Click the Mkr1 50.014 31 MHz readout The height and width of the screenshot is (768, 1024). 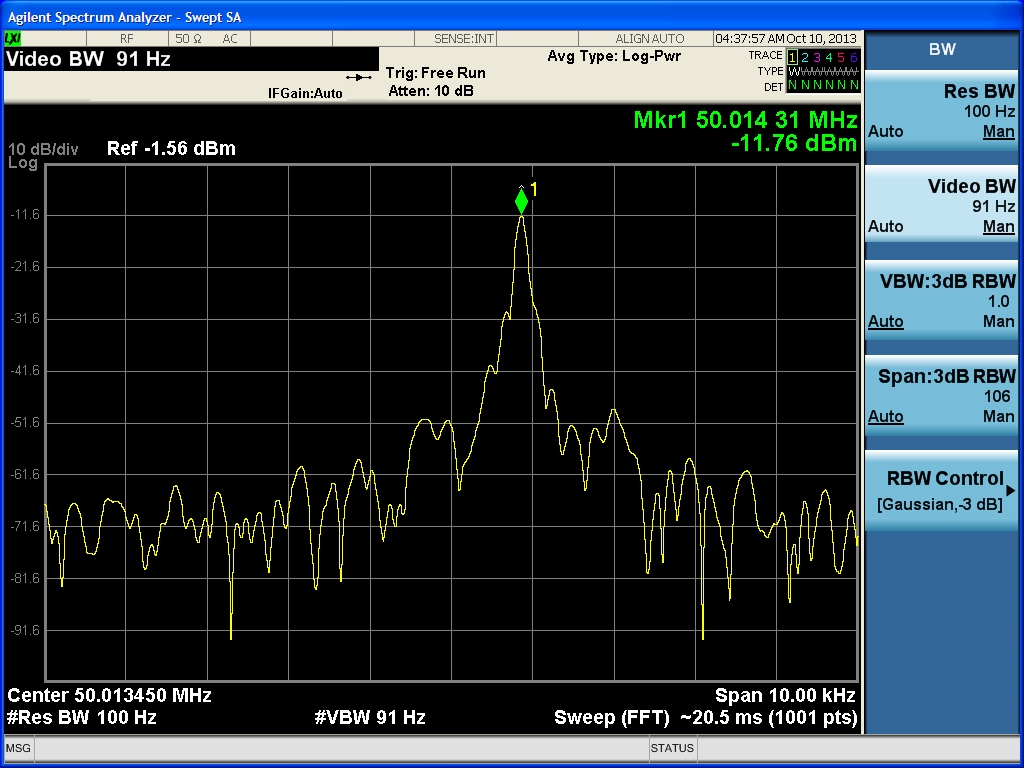coord(744,120)
